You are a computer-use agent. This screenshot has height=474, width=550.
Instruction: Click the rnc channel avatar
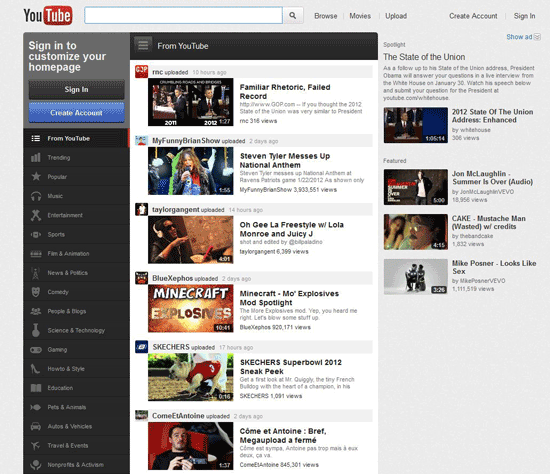click(141, 72)
